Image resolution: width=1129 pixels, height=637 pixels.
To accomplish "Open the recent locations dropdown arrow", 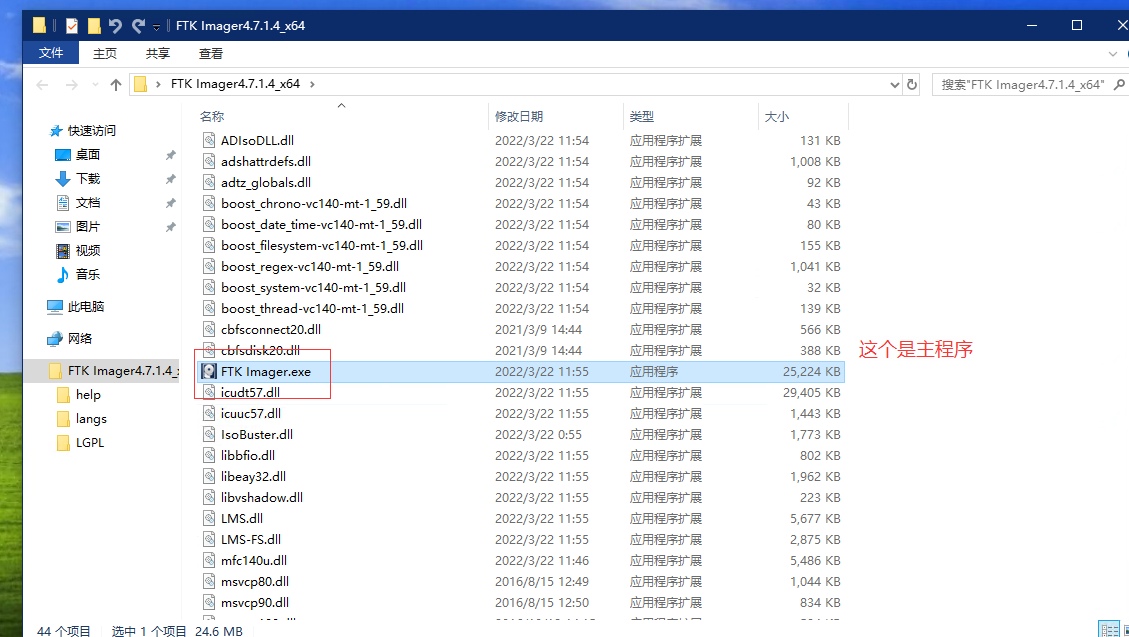I will [96, 85].
